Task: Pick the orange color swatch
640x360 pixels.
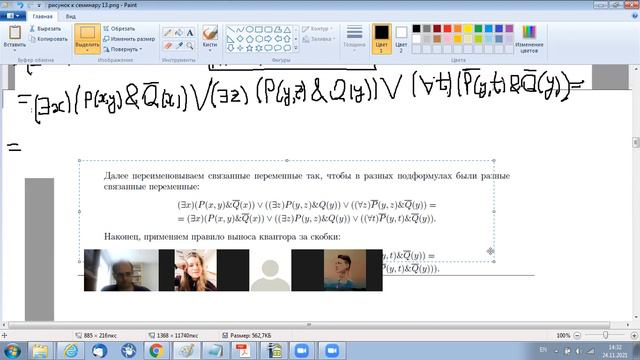Action: coord(458,28)
